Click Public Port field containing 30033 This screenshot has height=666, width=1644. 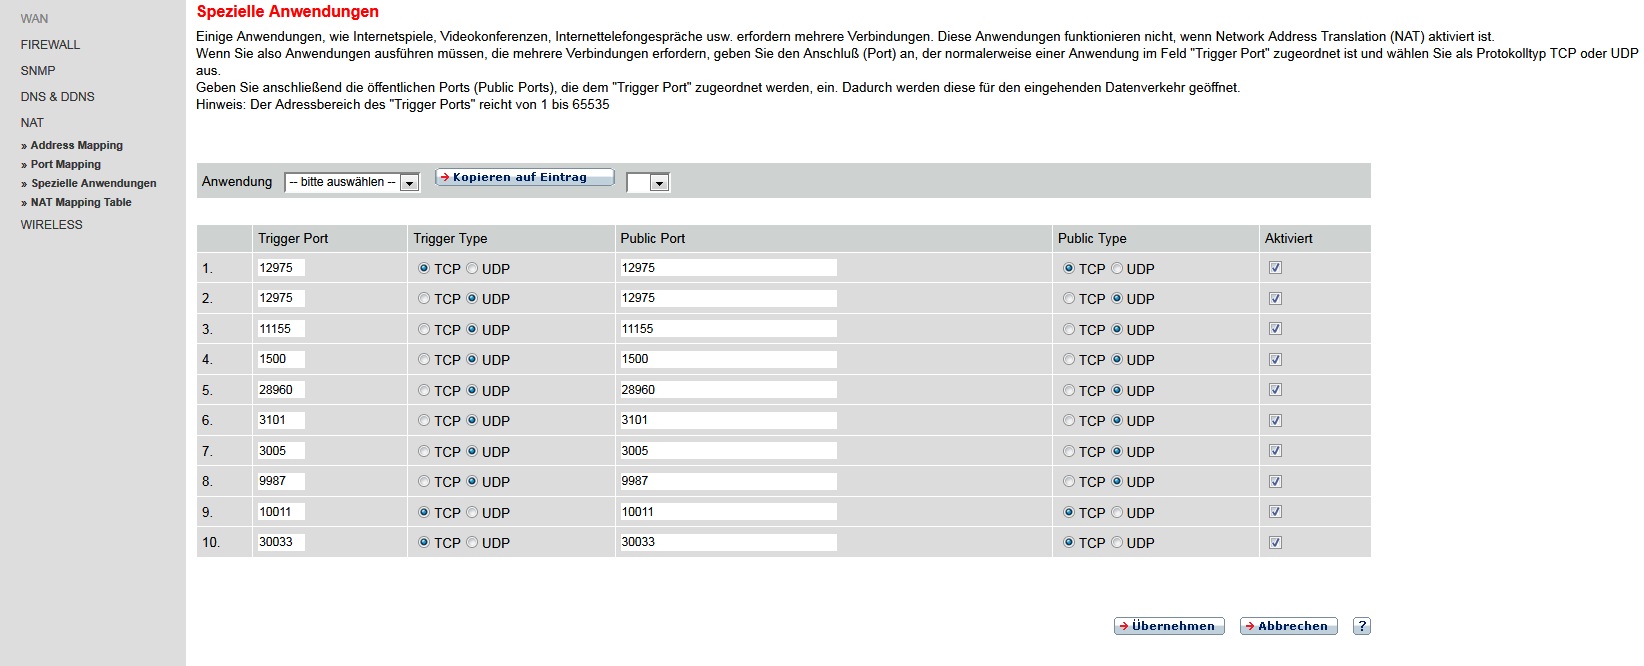(x=728, y=542)
